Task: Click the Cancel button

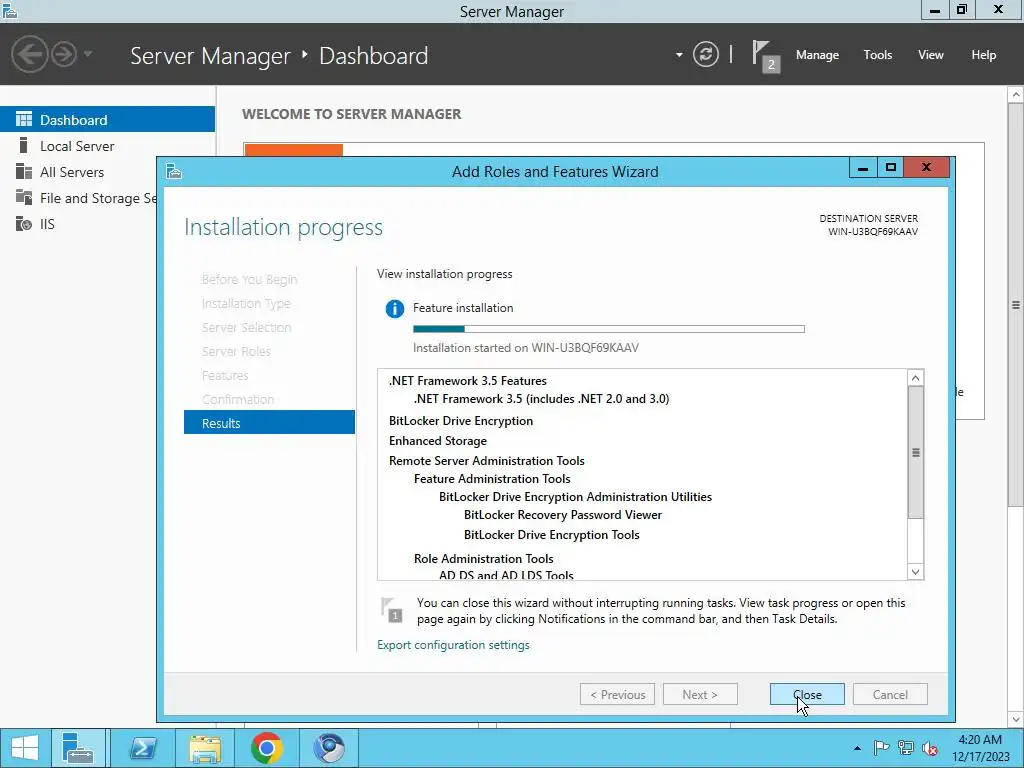Action: click(890, 694)
